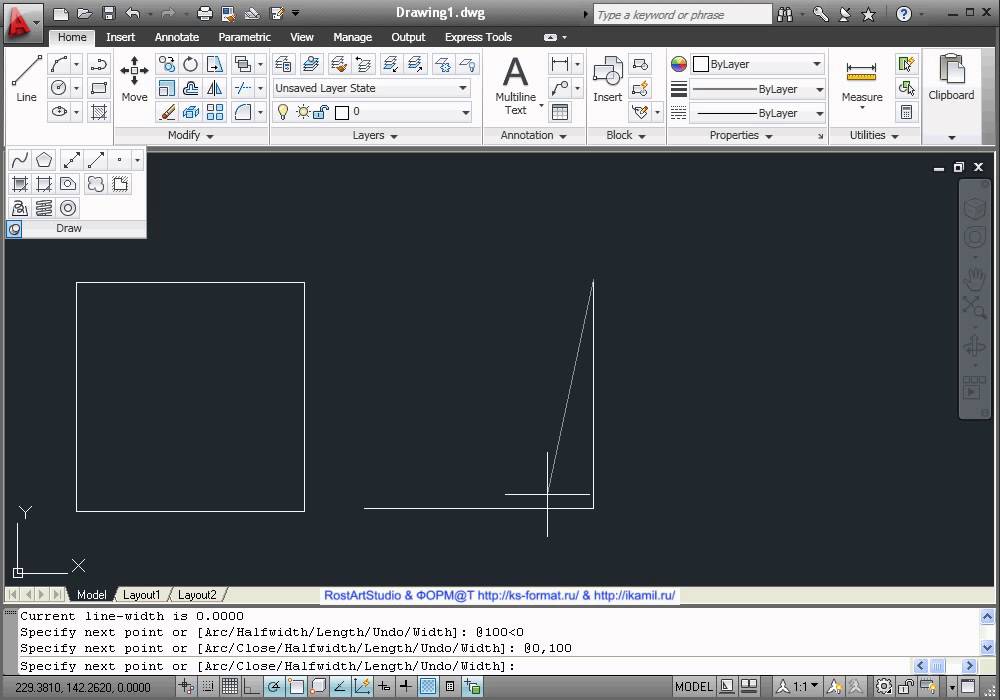Open the ByLayer object color dropdown

(758, 64)
